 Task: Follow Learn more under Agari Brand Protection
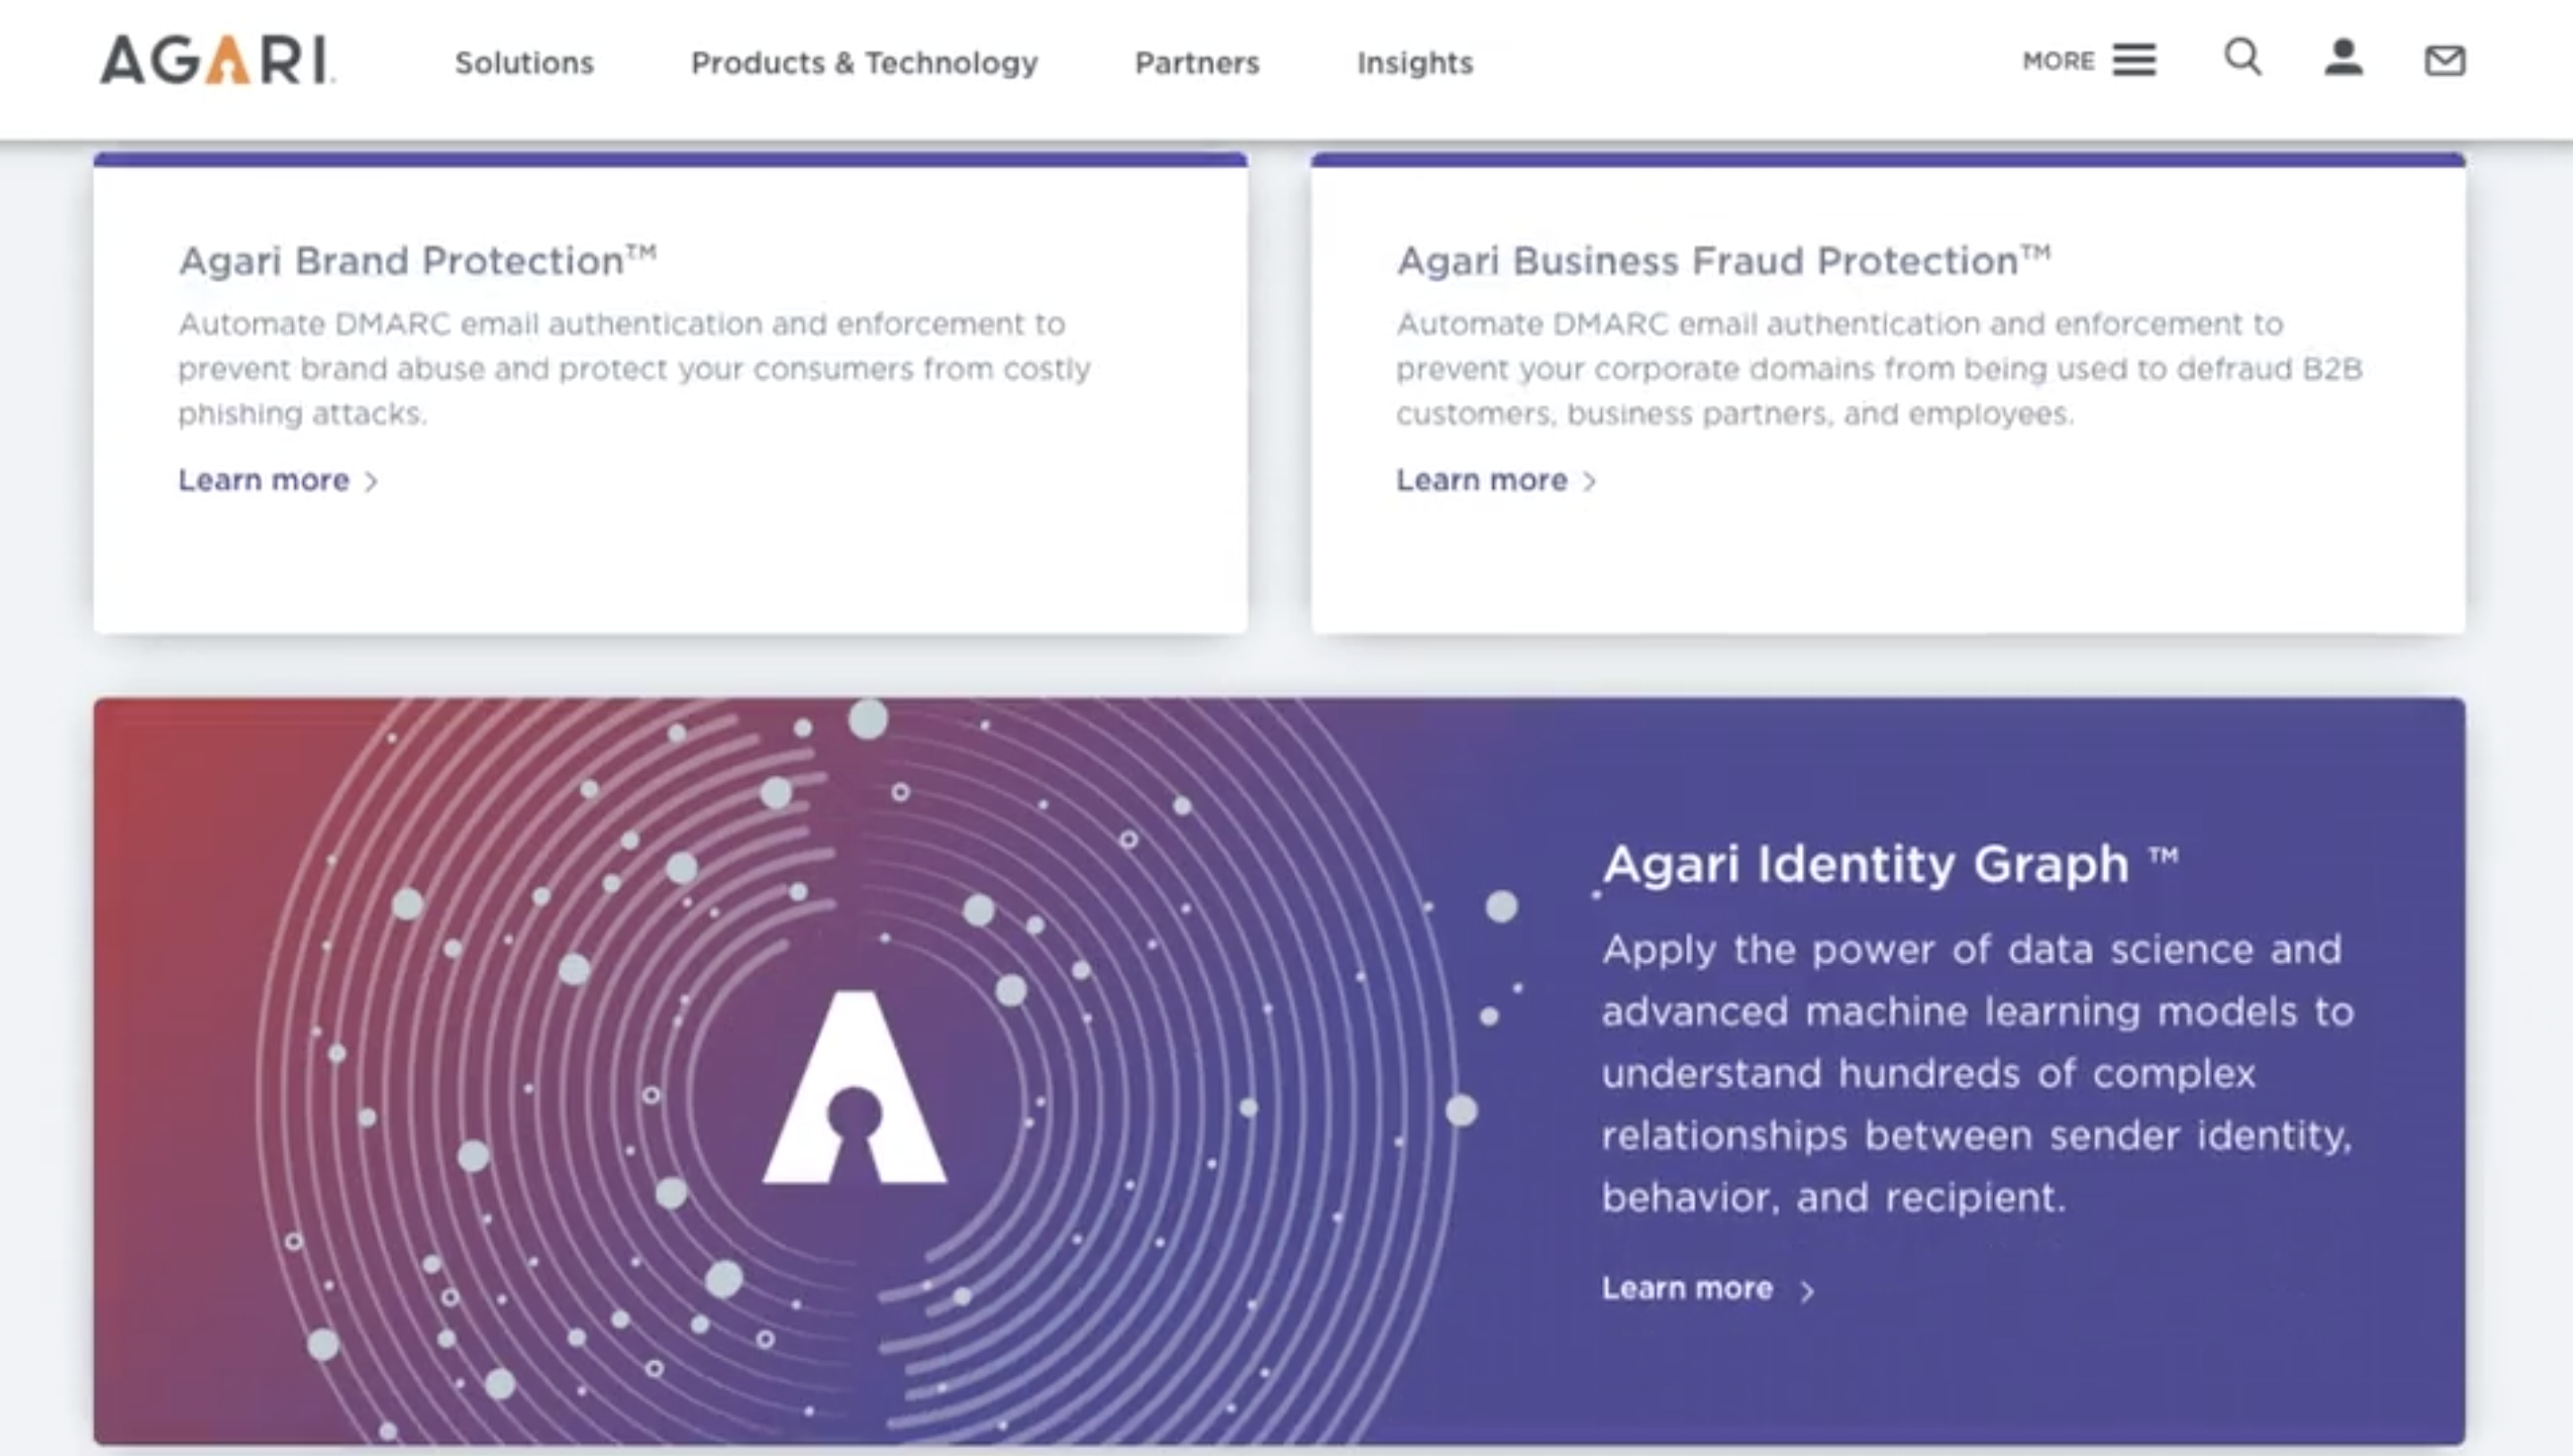coord(264,481)
